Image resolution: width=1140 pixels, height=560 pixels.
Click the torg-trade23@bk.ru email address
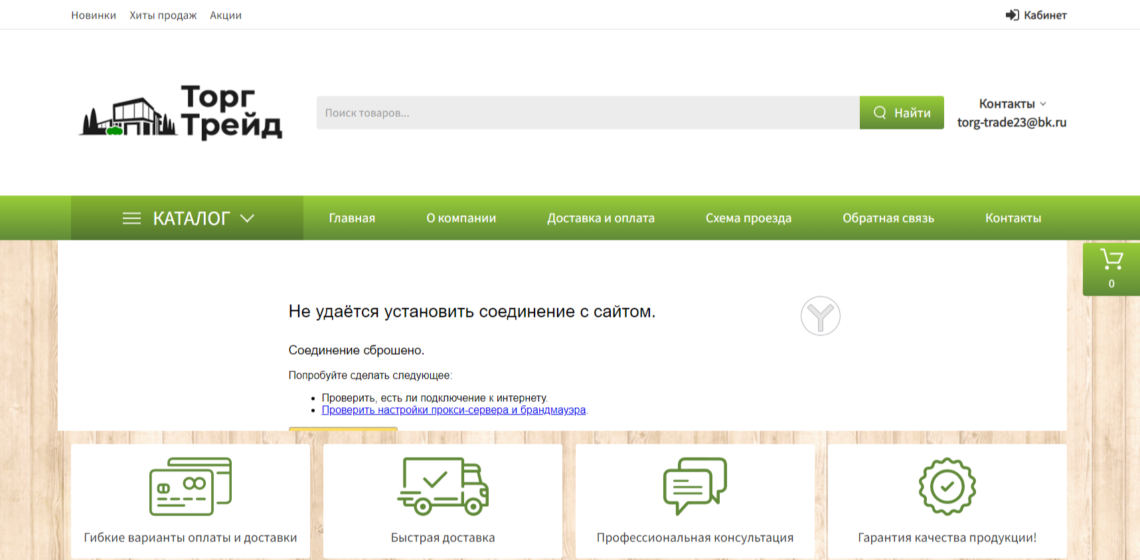pos(1012,123)
